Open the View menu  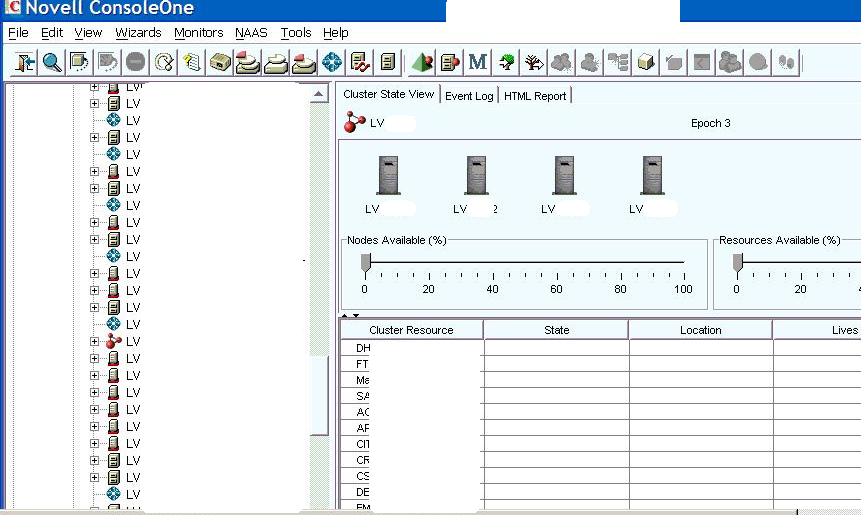pyautogui.click(x=88, y=33)
